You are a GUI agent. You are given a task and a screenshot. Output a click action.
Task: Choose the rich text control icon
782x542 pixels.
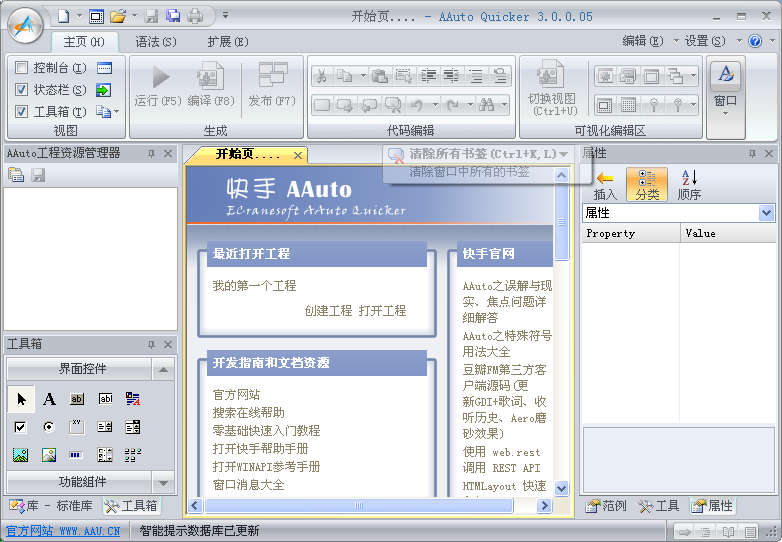[133, 399]
